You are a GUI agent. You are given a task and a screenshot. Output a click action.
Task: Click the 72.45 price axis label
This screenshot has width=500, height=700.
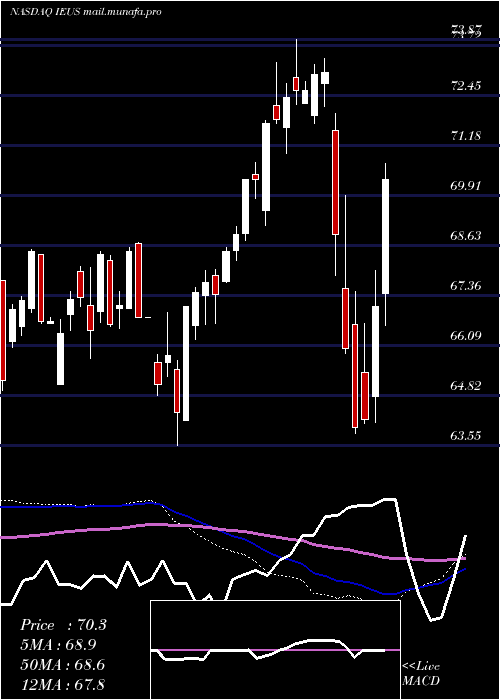click(466, 85)
